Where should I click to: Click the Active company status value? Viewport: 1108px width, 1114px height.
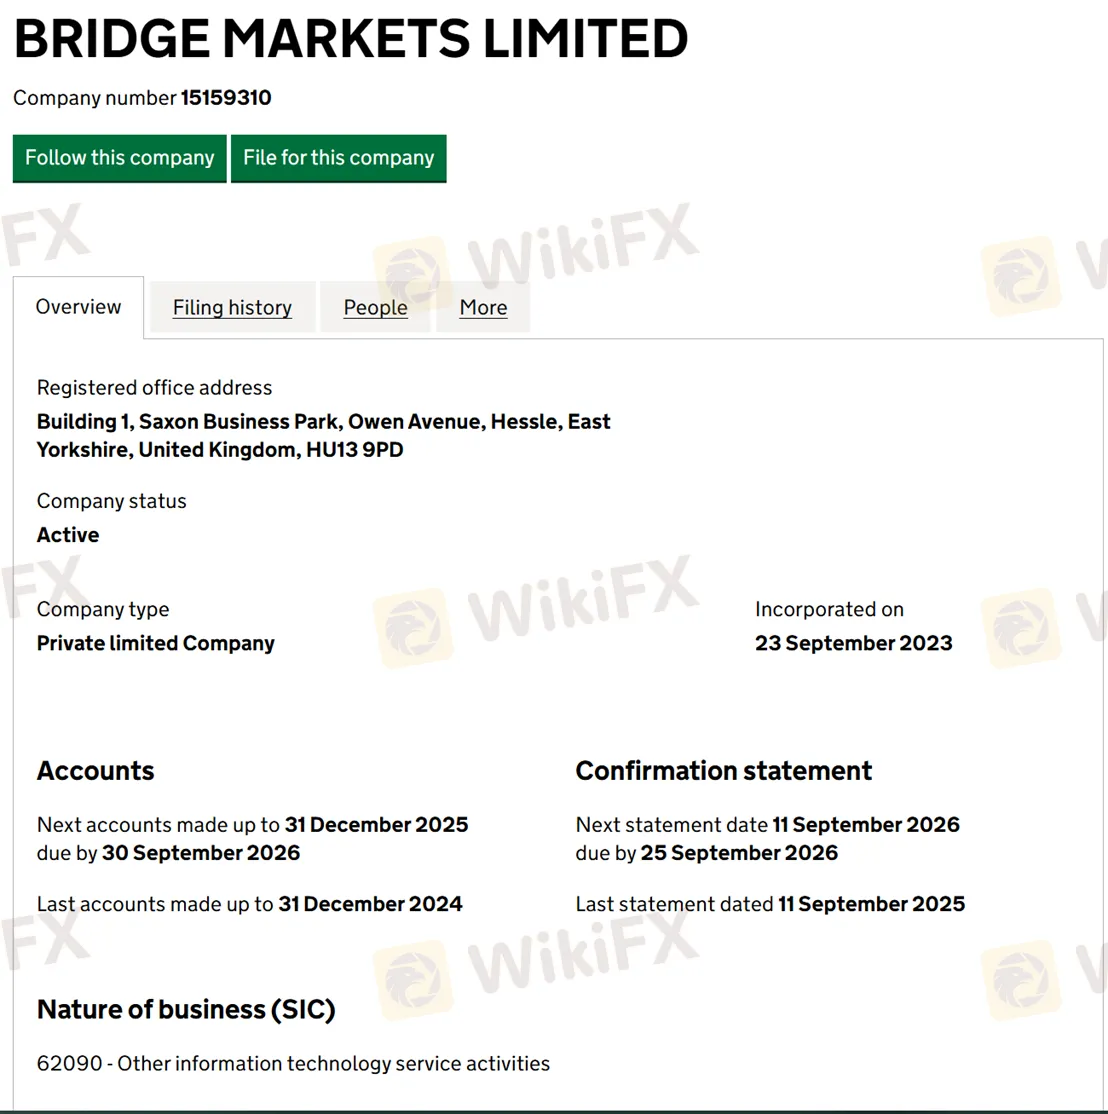click(68, 535)
